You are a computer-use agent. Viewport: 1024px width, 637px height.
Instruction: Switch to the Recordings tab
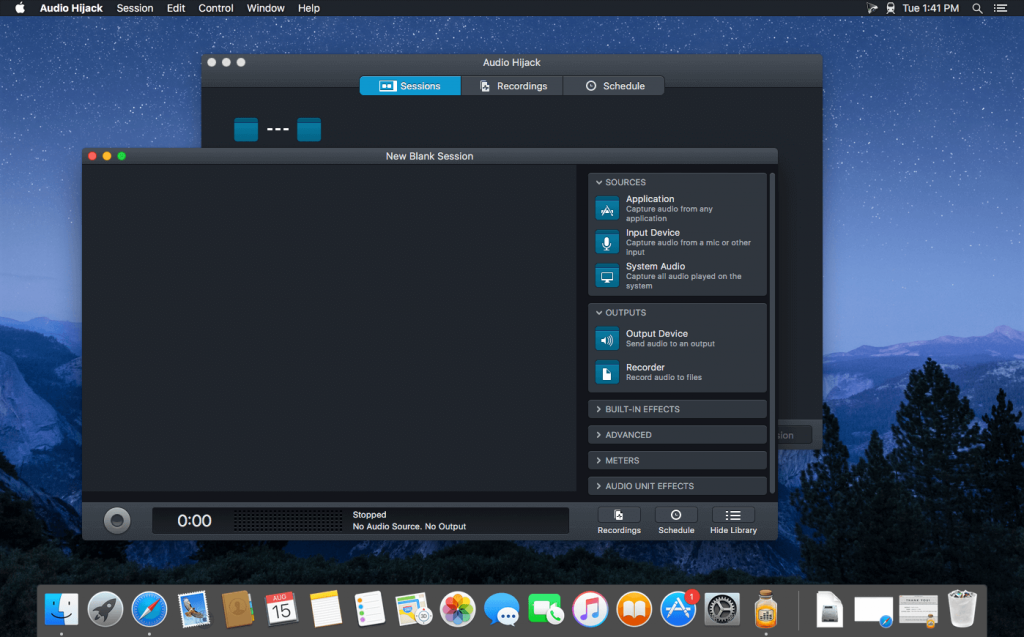(512, 85)
